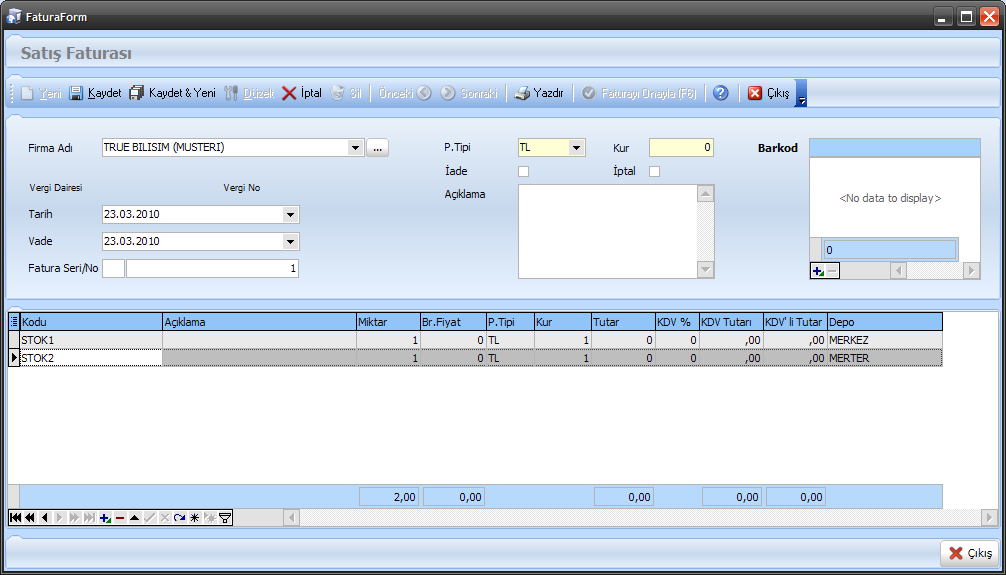Jump to first record in grid navigator
This screenshot has width=1006, height=575.
(15, 518)
